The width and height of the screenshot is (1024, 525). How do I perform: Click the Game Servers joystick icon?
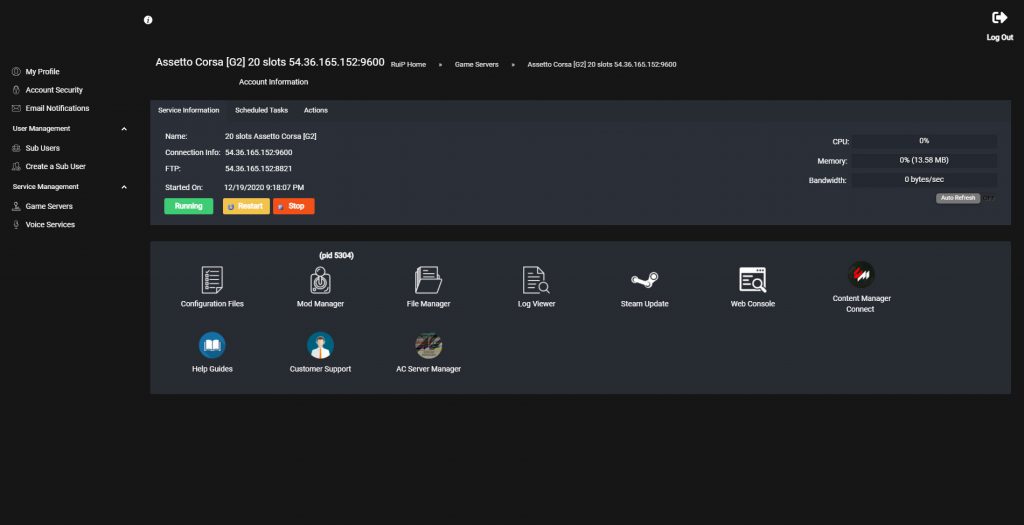[x=16, y=206]
